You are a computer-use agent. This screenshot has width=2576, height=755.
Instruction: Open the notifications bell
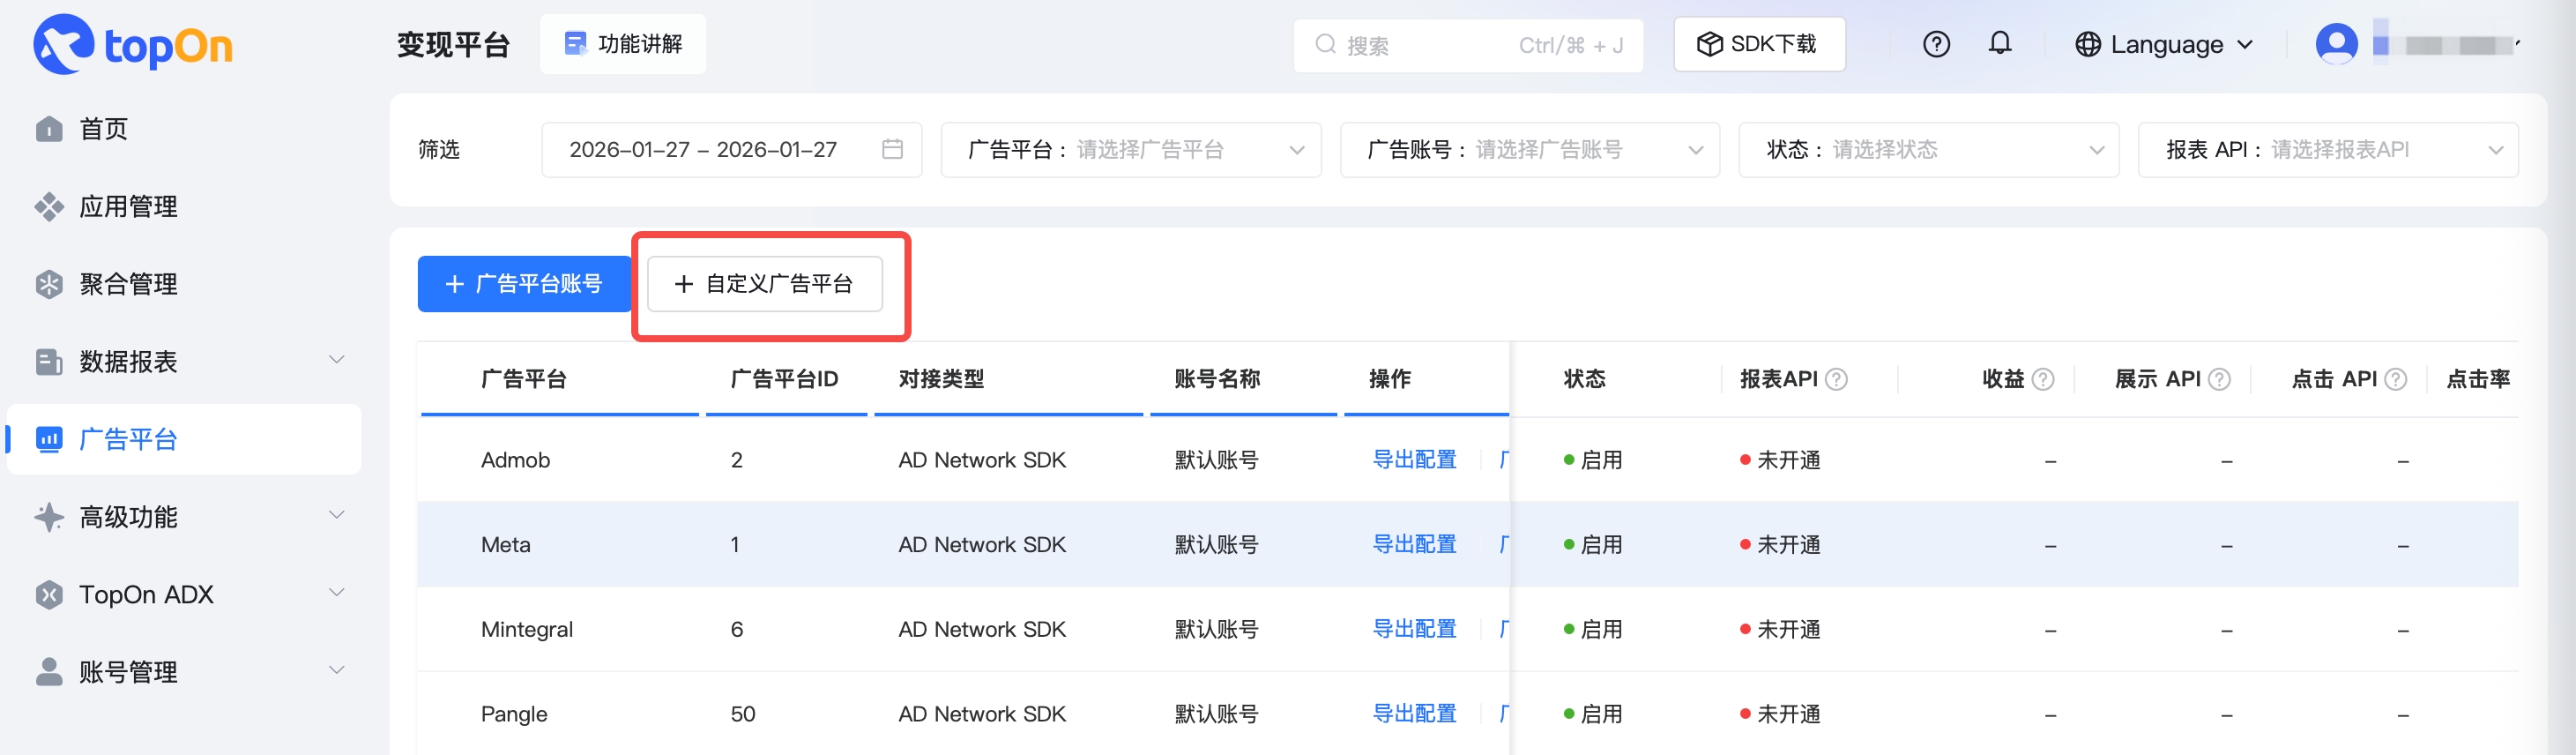click(x=1999, y=44)
